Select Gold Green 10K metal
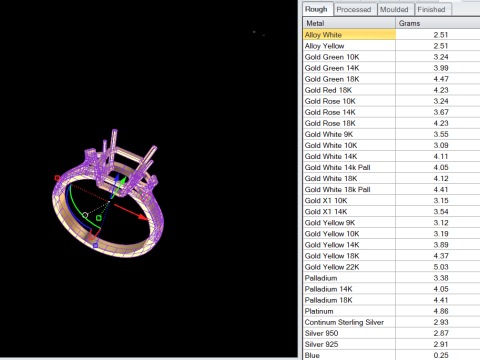The width and height of the screenshot is (480, 360). pyautogui.click(x=391, y=57)
